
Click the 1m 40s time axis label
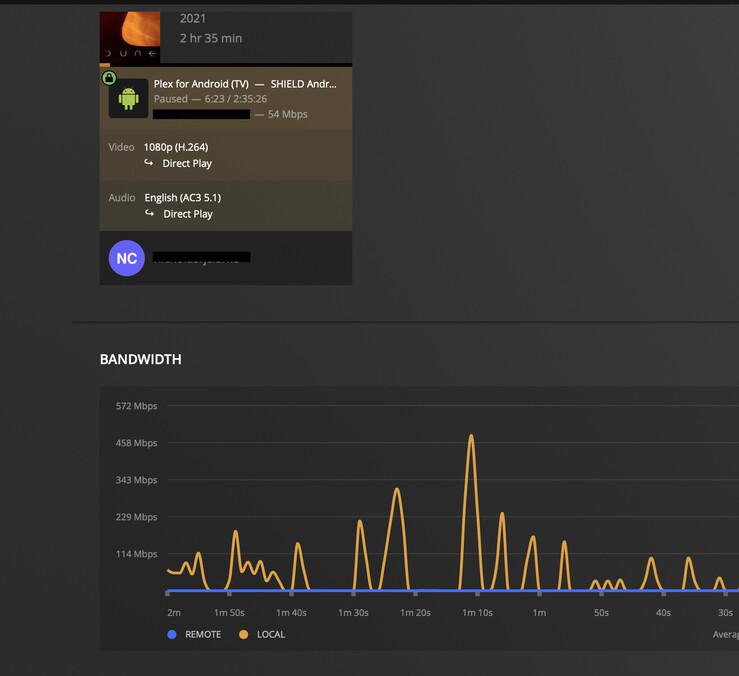(x=291, y=613)
